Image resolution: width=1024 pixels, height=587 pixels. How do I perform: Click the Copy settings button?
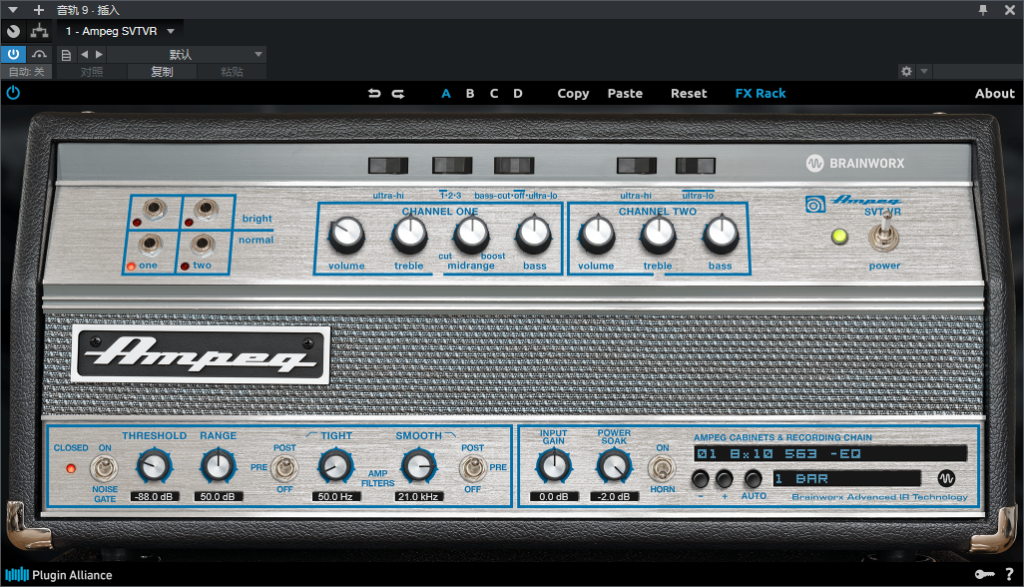pos(573,93)
